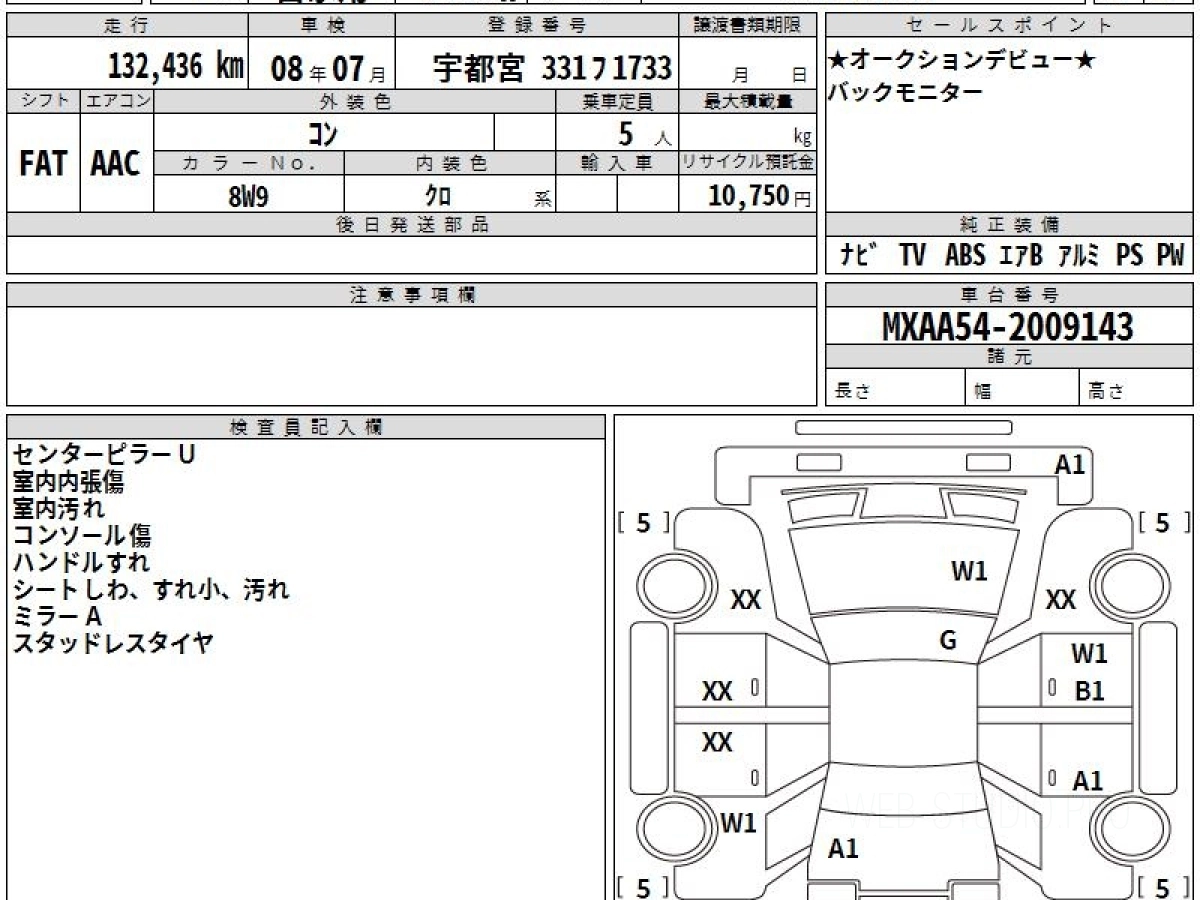Viewport: 1200px width, 900px height.
Task: Select the 室内汚れ note
Action: coord(57,508)
